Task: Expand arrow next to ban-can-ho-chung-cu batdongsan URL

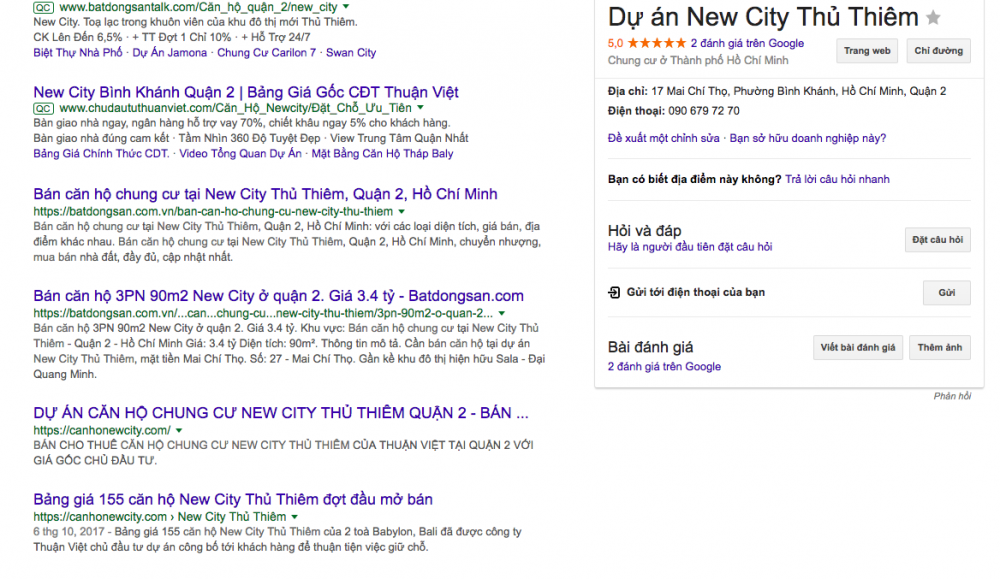Action: pos(401,212)
